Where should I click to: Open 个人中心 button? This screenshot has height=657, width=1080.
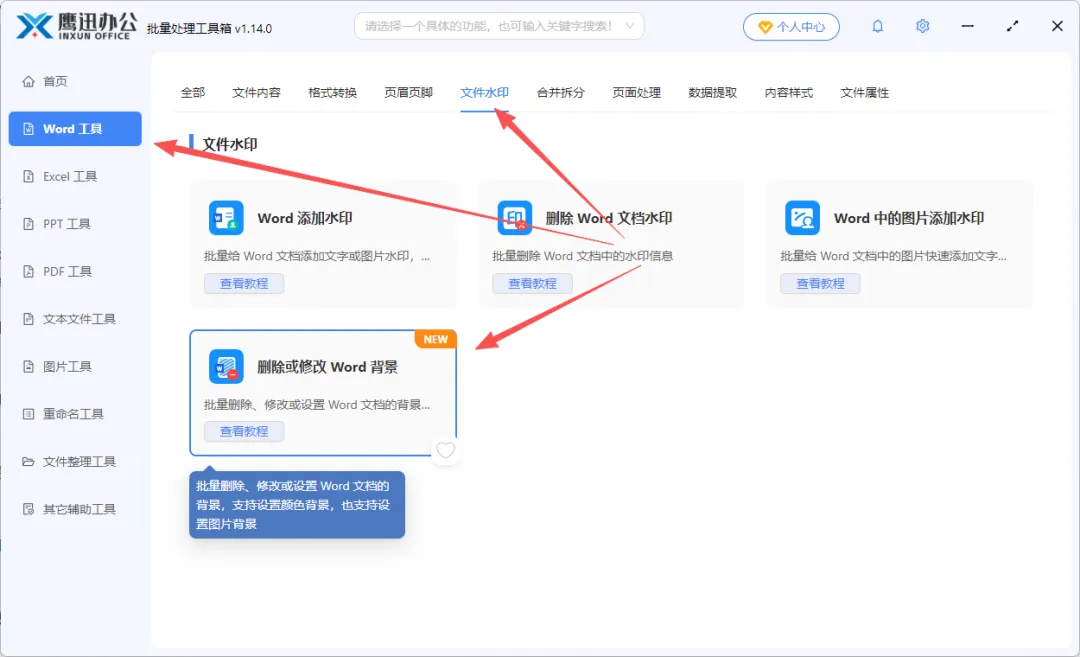point(791,27)
